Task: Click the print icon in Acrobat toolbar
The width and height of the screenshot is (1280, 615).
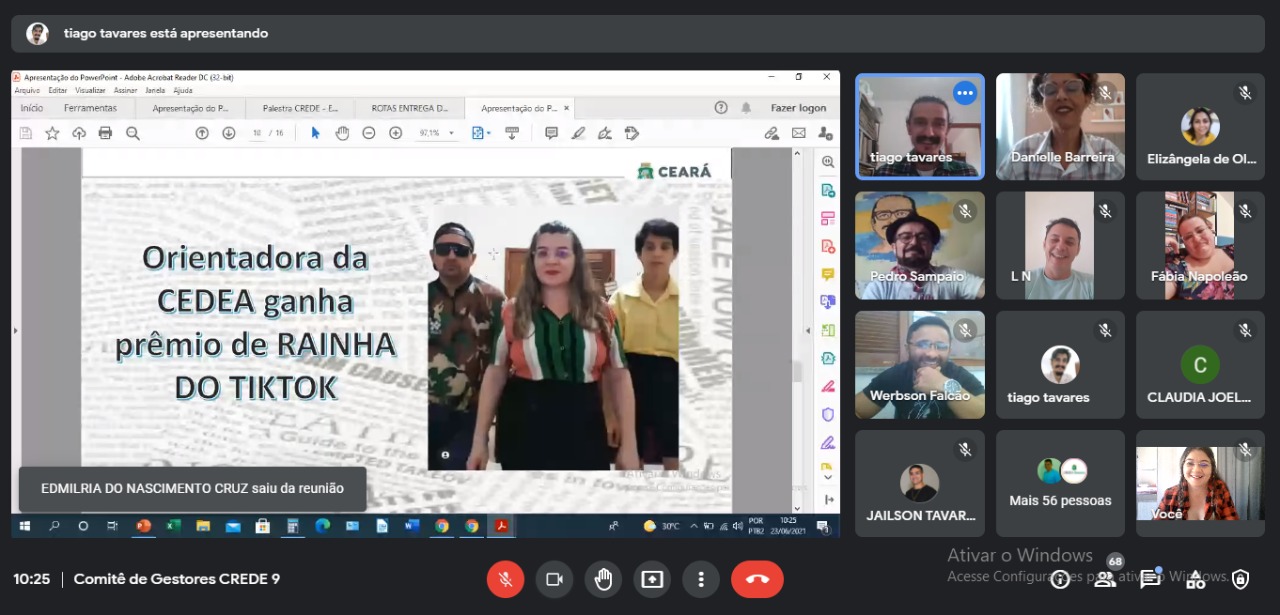Action: tap(106, 133)
